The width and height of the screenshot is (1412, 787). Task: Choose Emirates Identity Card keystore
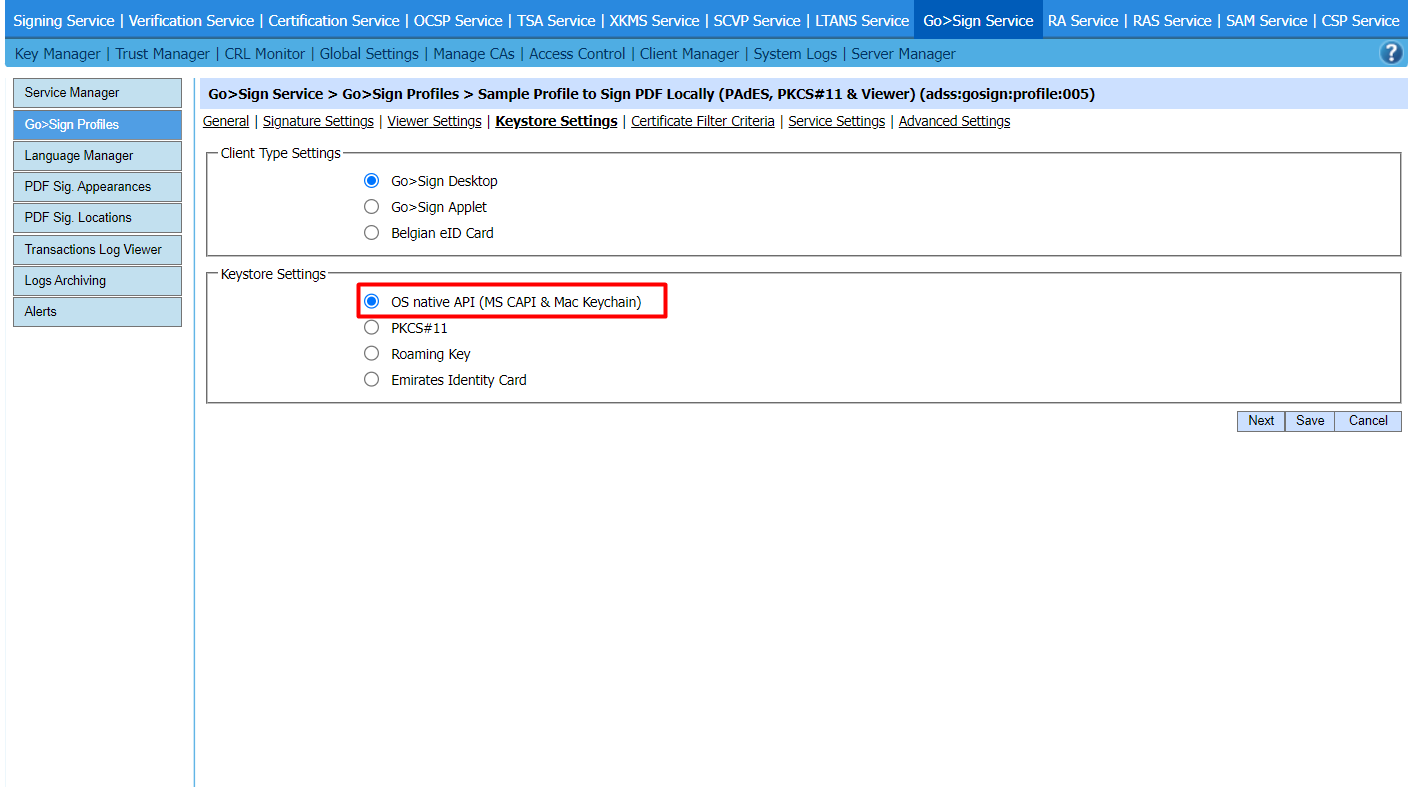click(x=372, y=380)
